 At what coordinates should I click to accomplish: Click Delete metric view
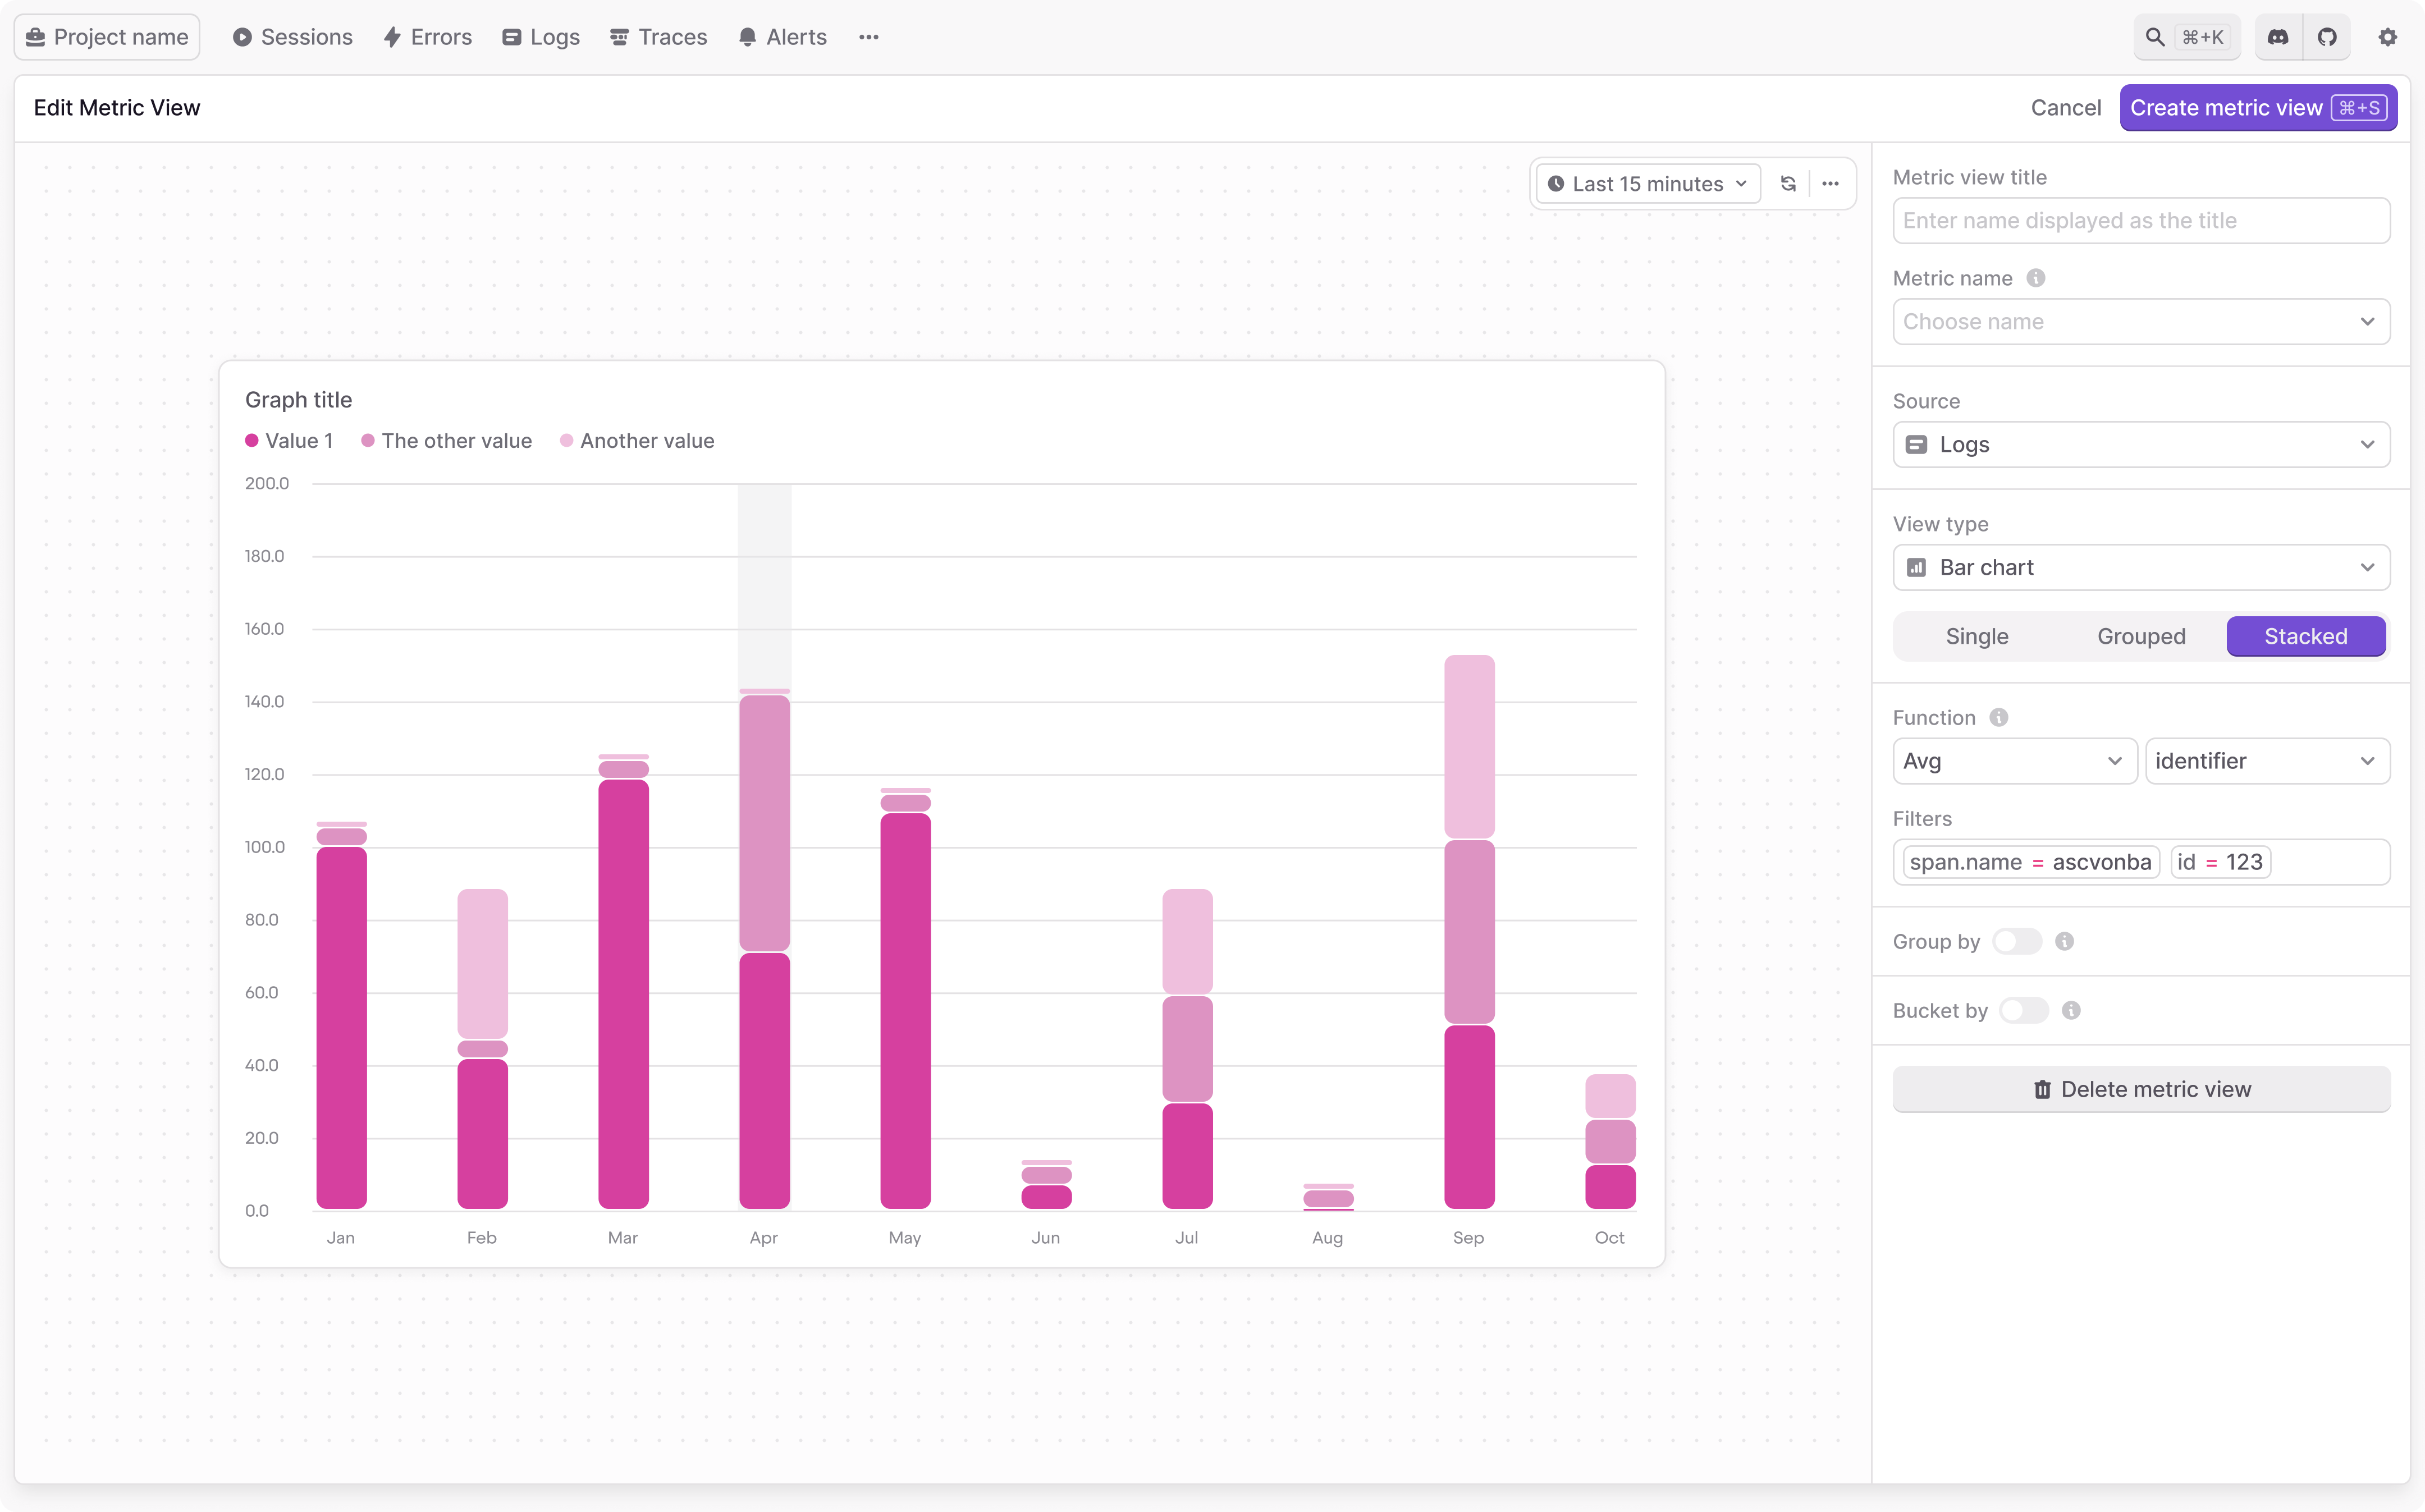[x=2140, y=1089]
